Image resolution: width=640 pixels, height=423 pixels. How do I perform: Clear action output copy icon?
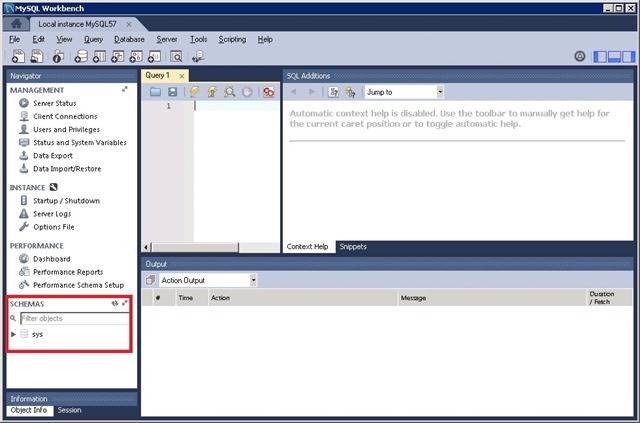tap(151, 280)
